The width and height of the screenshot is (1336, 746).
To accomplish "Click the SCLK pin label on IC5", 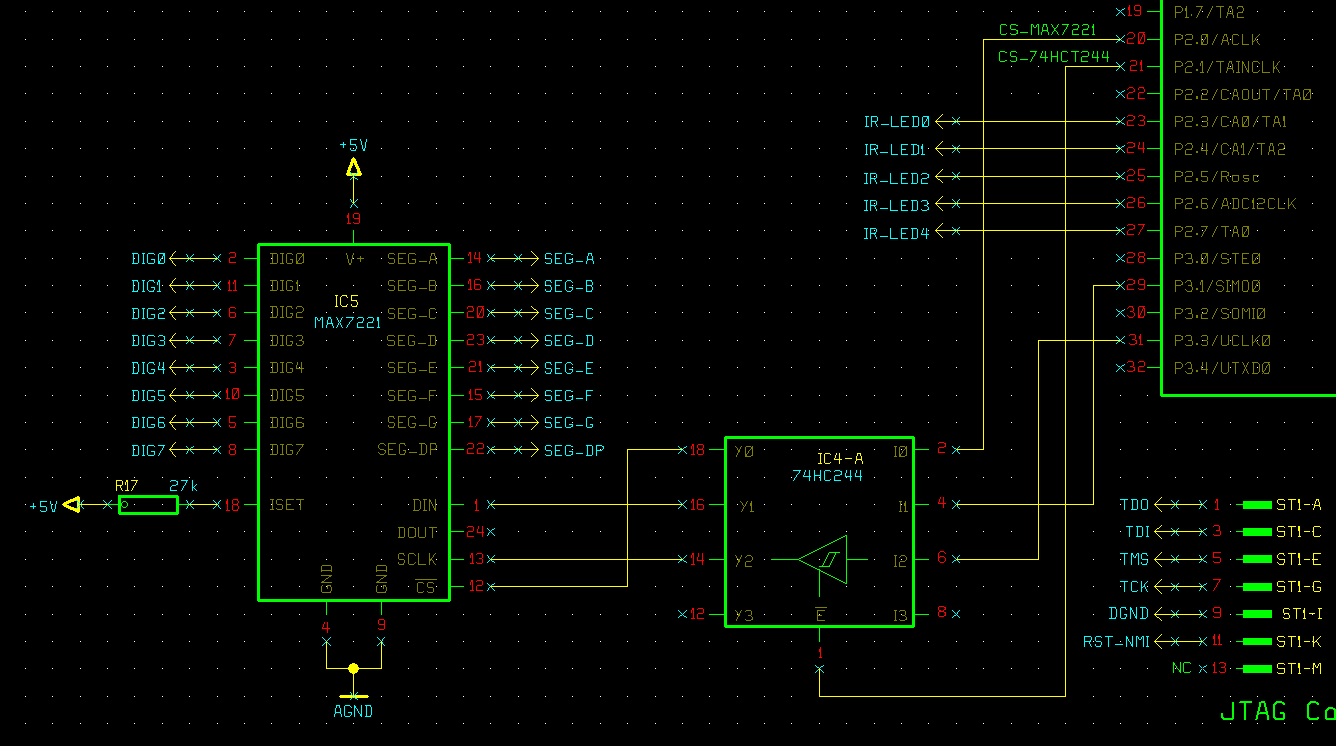I will pyautogui.click(x=417, y=560).
